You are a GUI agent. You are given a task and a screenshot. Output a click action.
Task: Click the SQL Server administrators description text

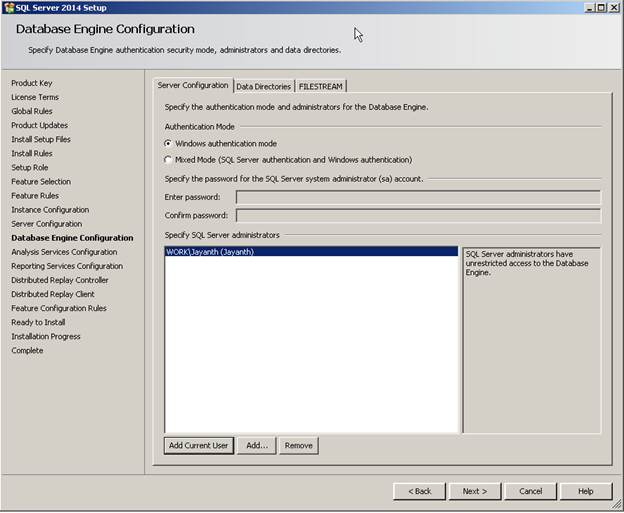tap(527, 263)
